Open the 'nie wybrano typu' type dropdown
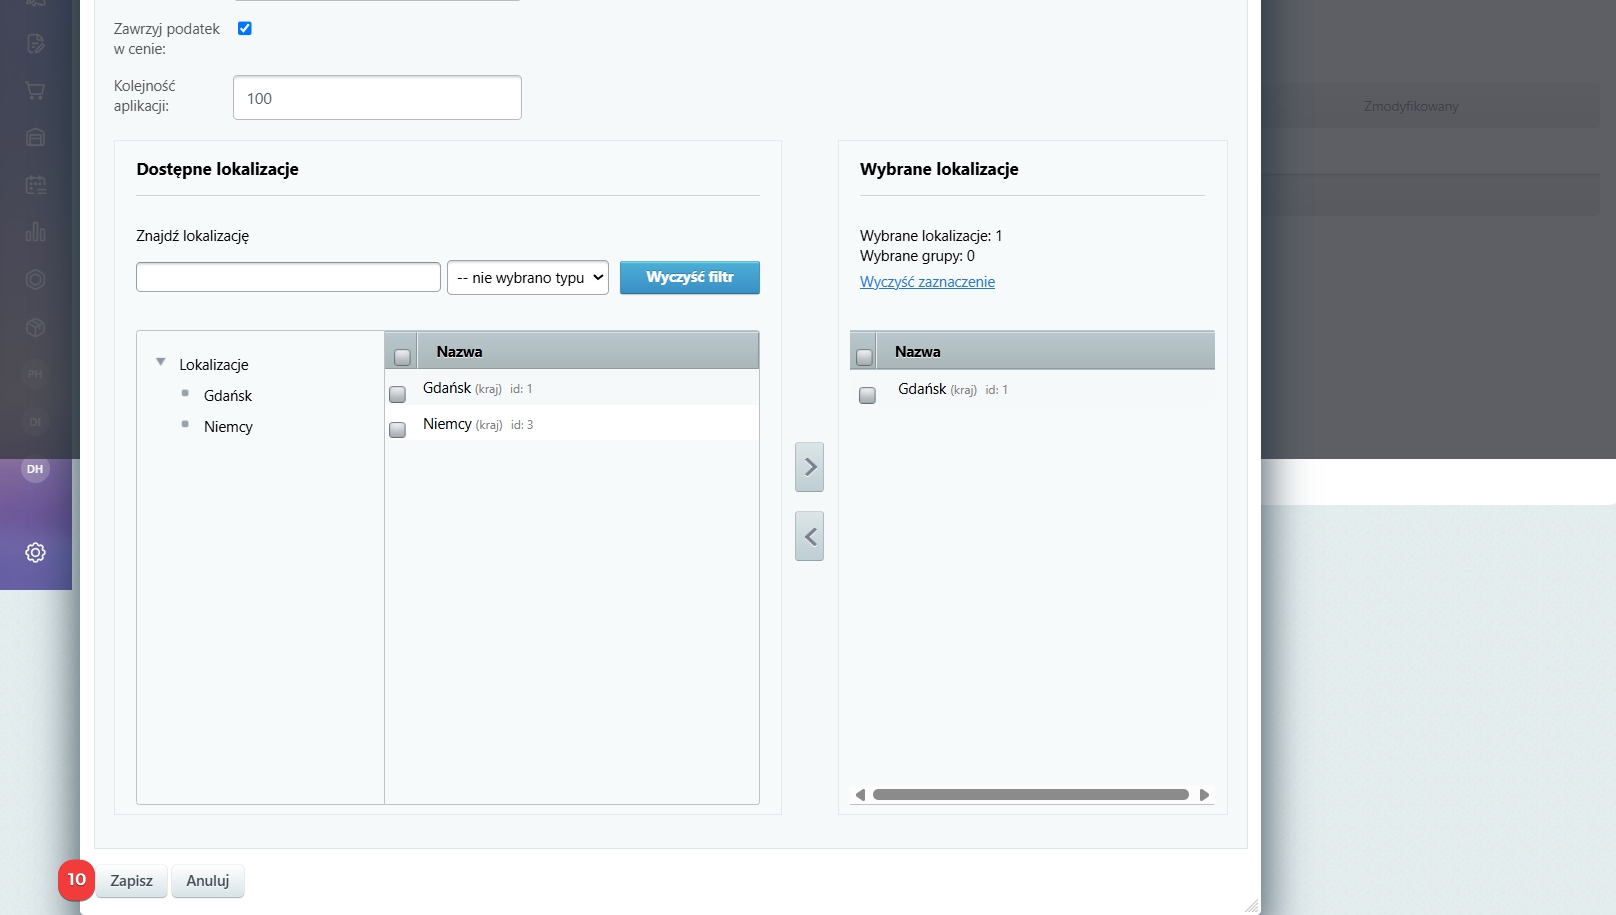1616x915 pixels. [x=528, y=278]
